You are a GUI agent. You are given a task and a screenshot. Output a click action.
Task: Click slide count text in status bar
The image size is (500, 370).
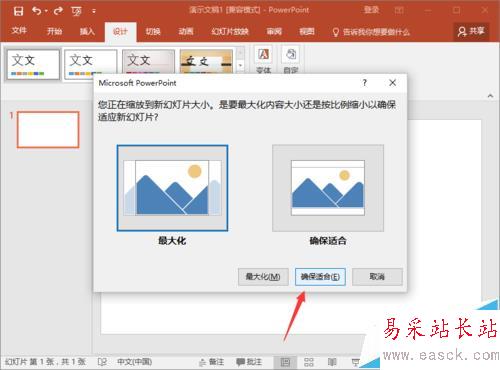pyautogui.click(x=45, y=362)
